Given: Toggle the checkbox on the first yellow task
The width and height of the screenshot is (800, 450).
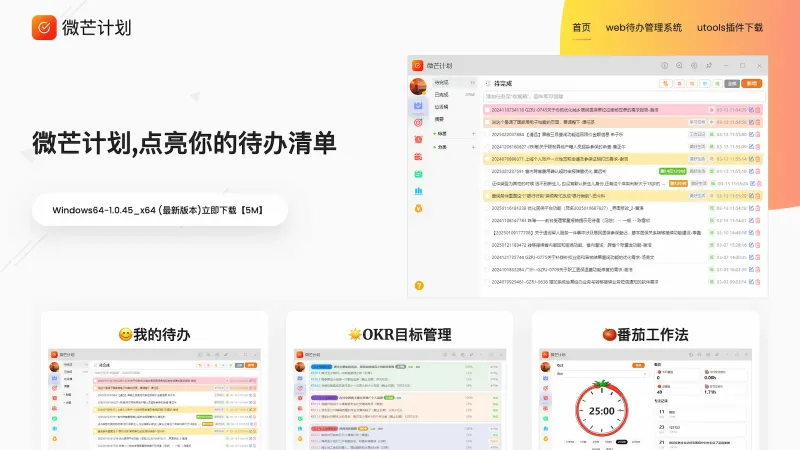Looking at the screenshot, I should [x=487, y=158].
